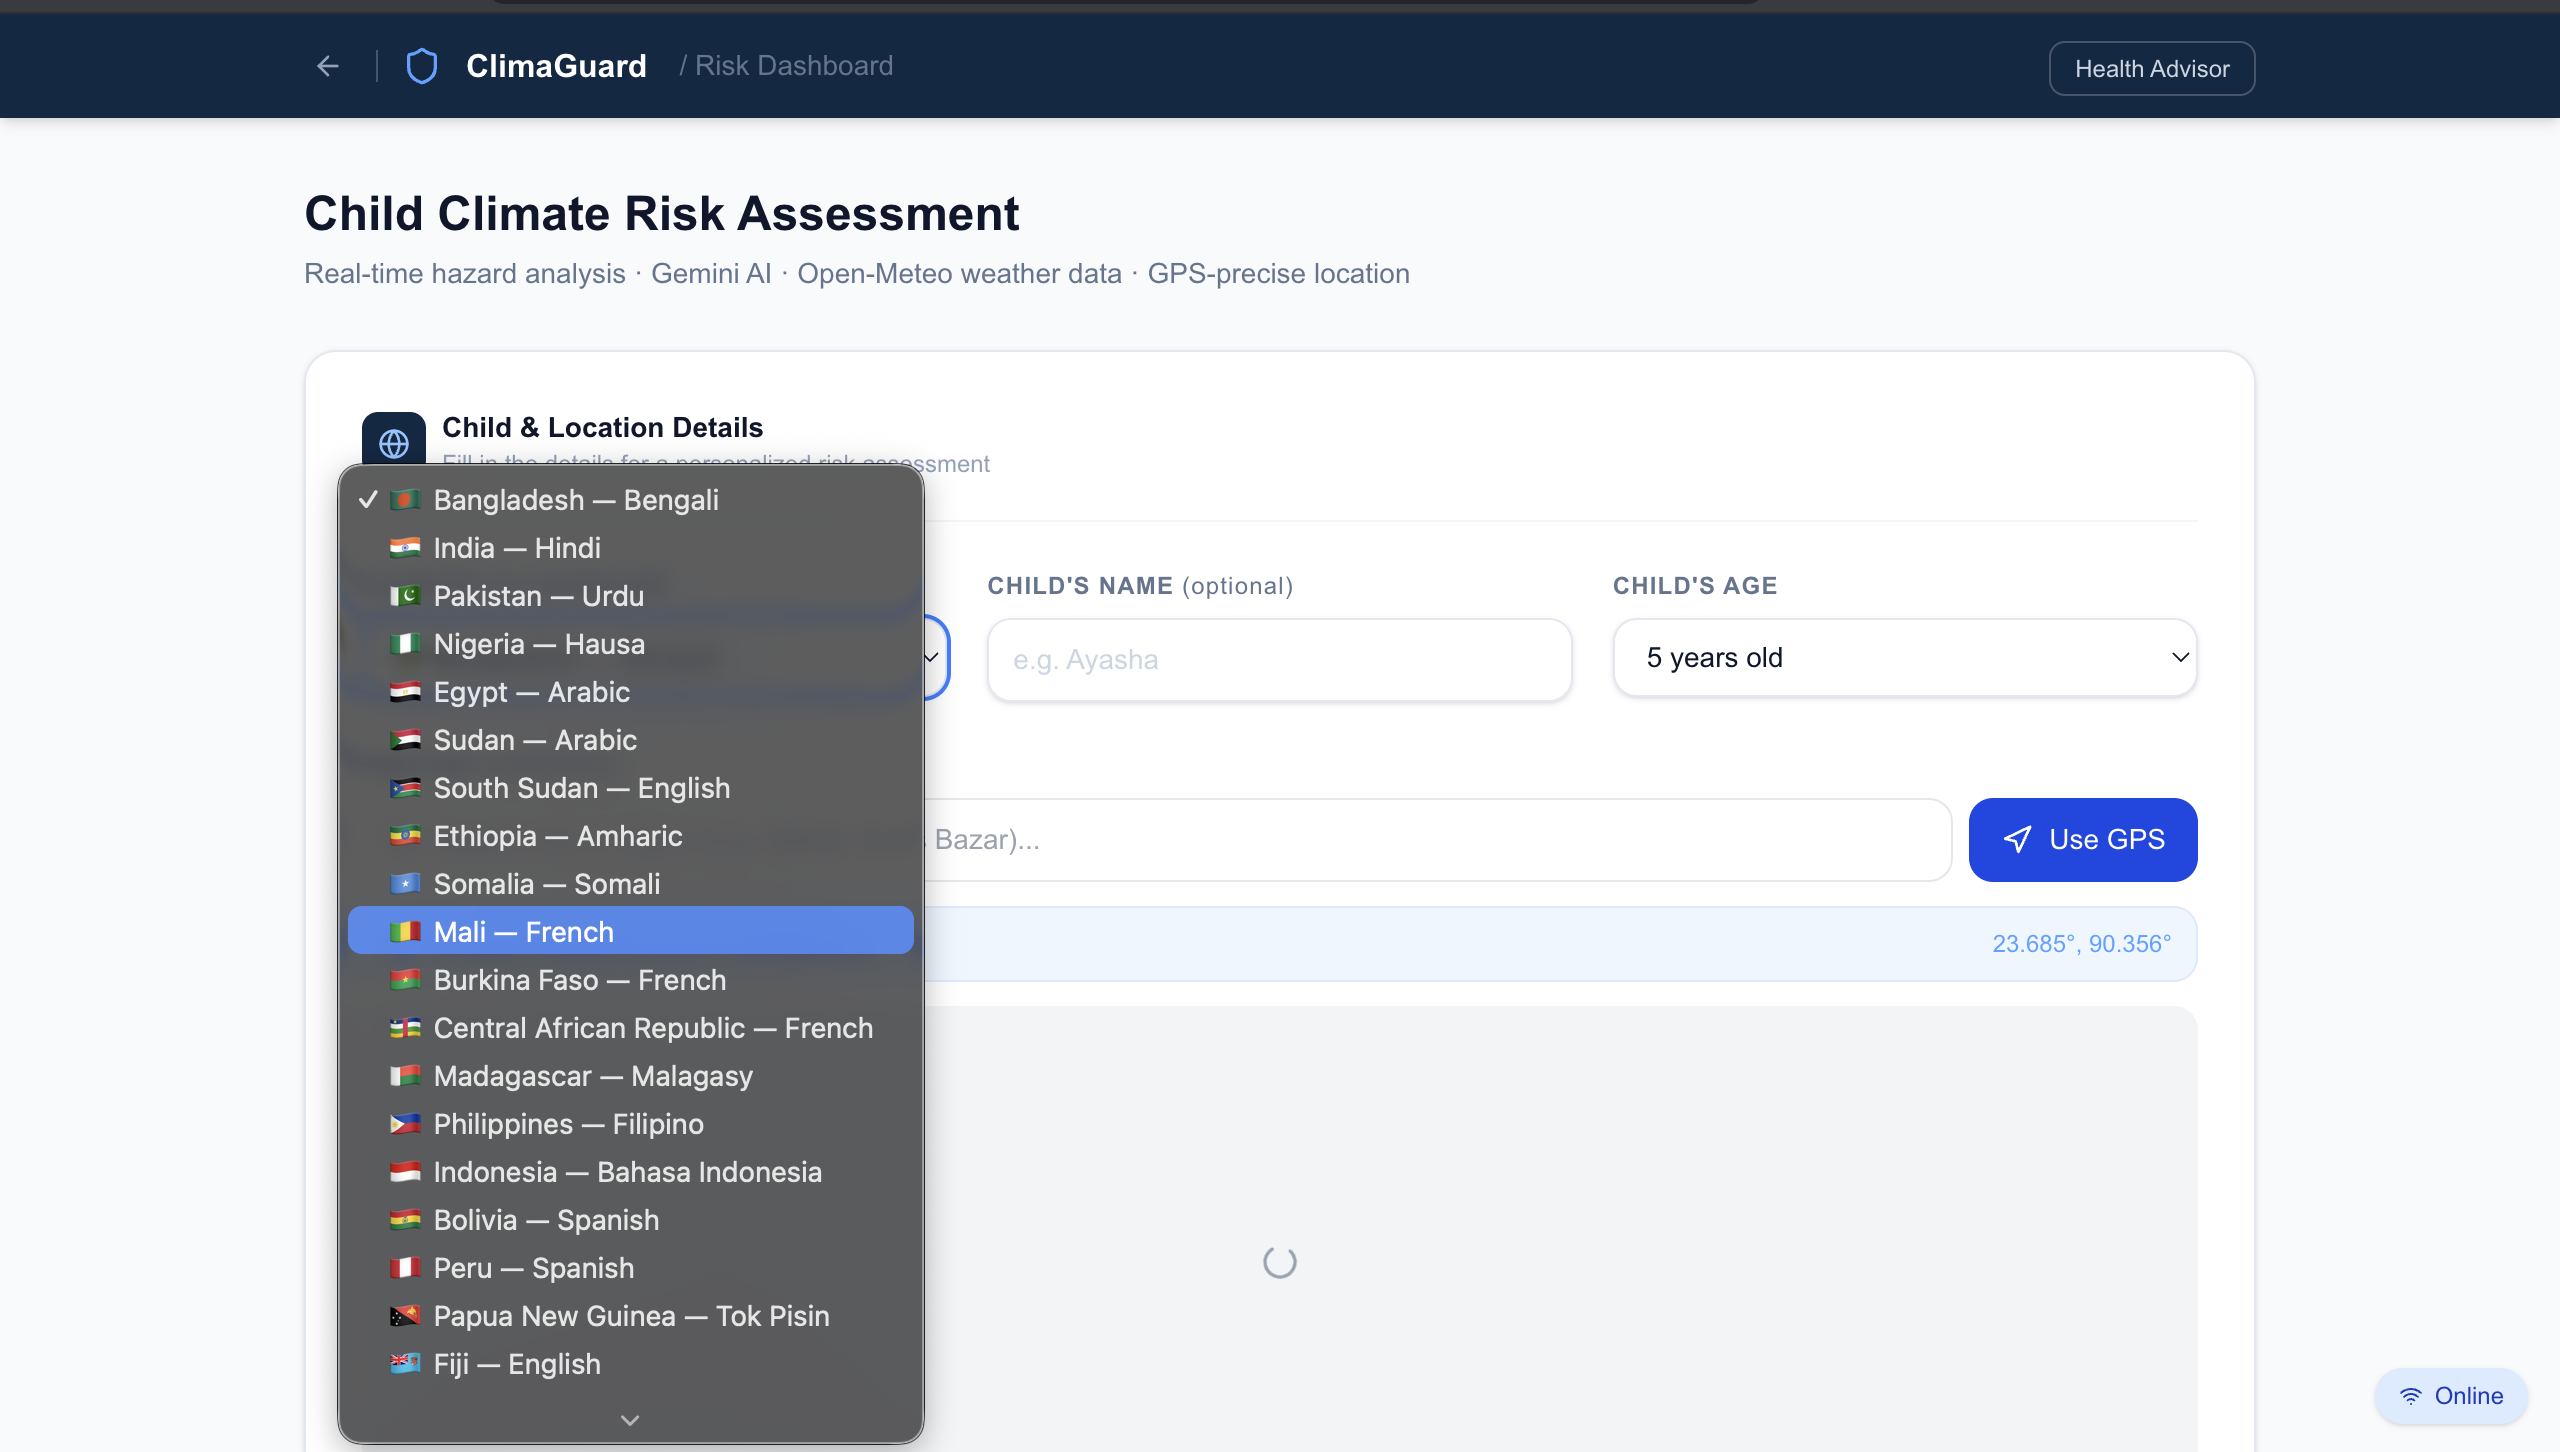Viewport: 2560px width, 1452px height.
Task: Select the highlighted Mali — French option
Action: pos(630,931)
